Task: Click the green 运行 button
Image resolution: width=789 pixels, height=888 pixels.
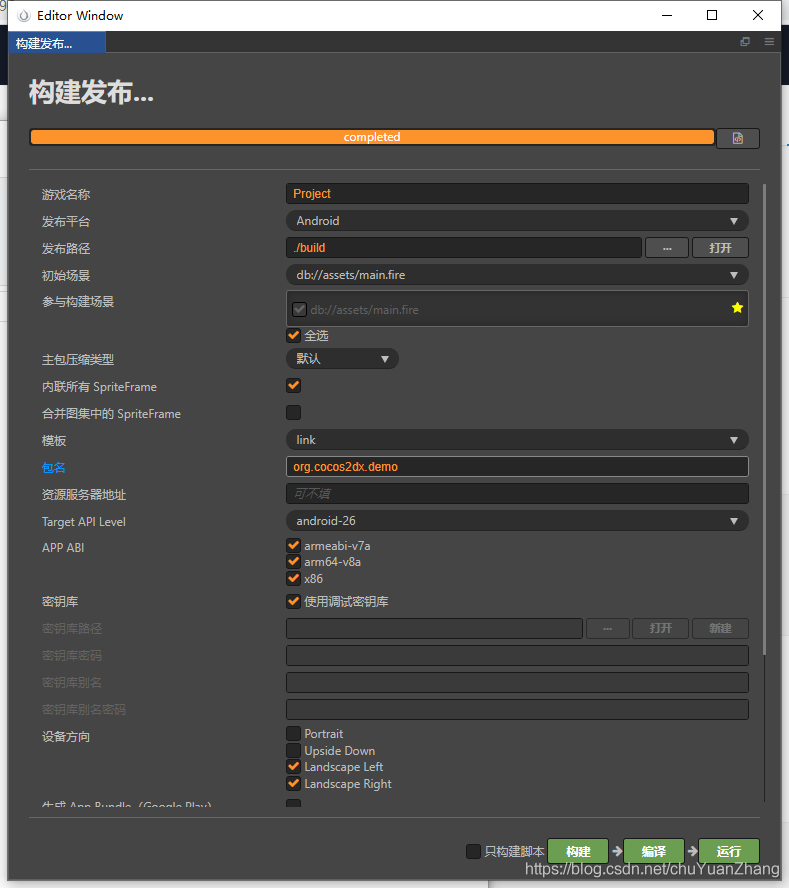Action: tap(729, 851)
